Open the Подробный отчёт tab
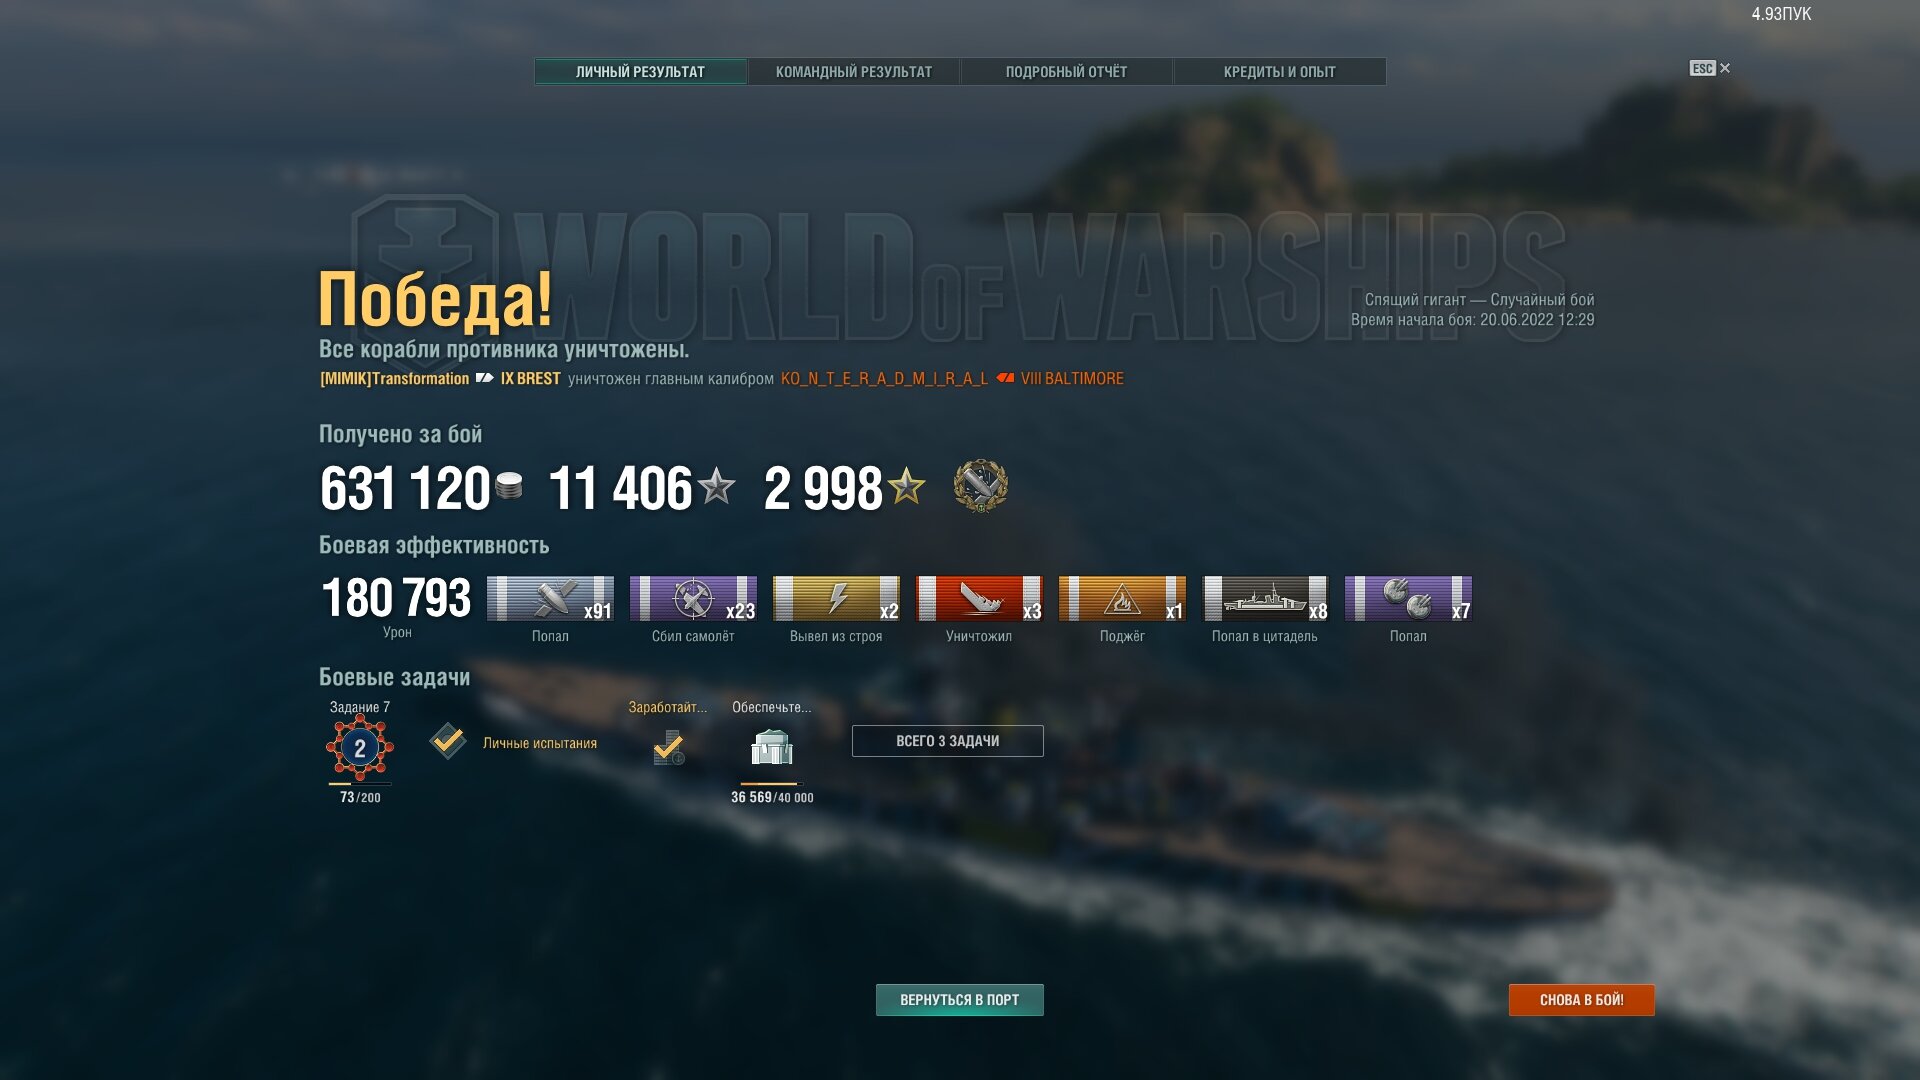The width and height of the screenshot is (1920, 1080). (1066, 72)
